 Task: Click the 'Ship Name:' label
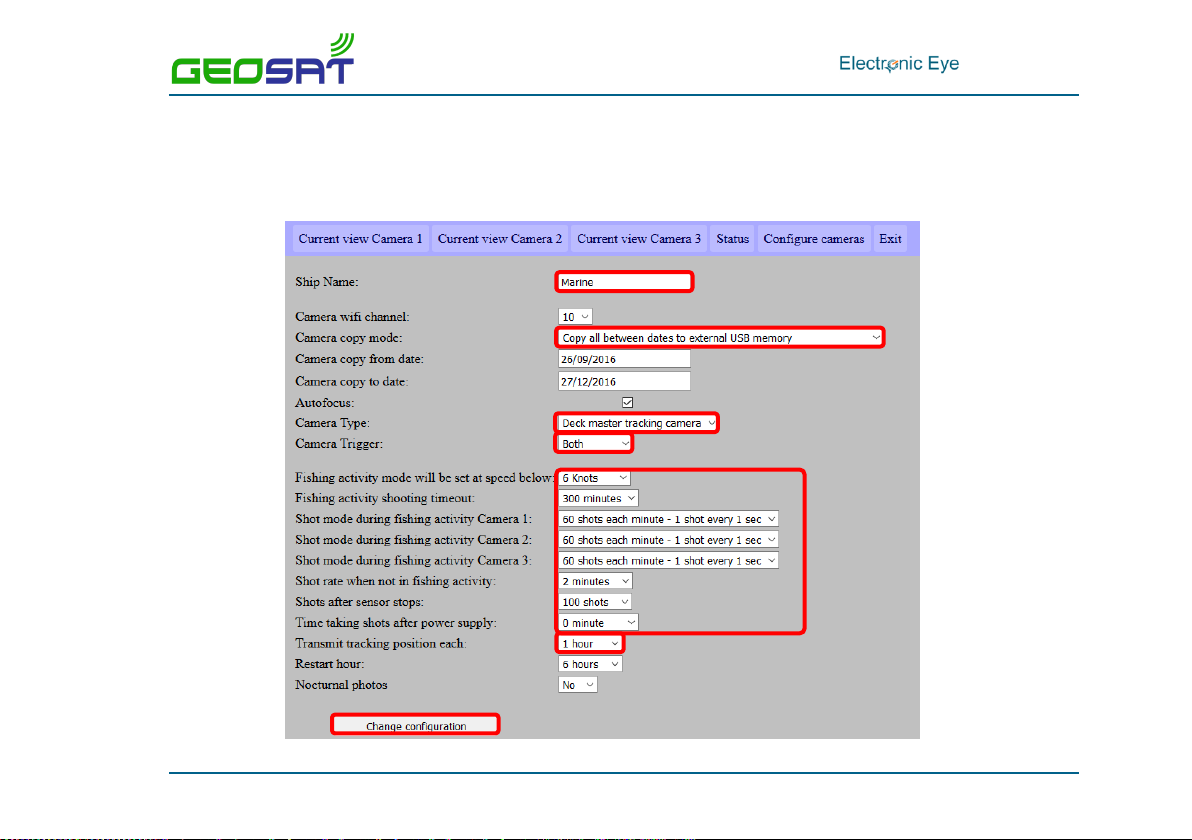[327, 282]
